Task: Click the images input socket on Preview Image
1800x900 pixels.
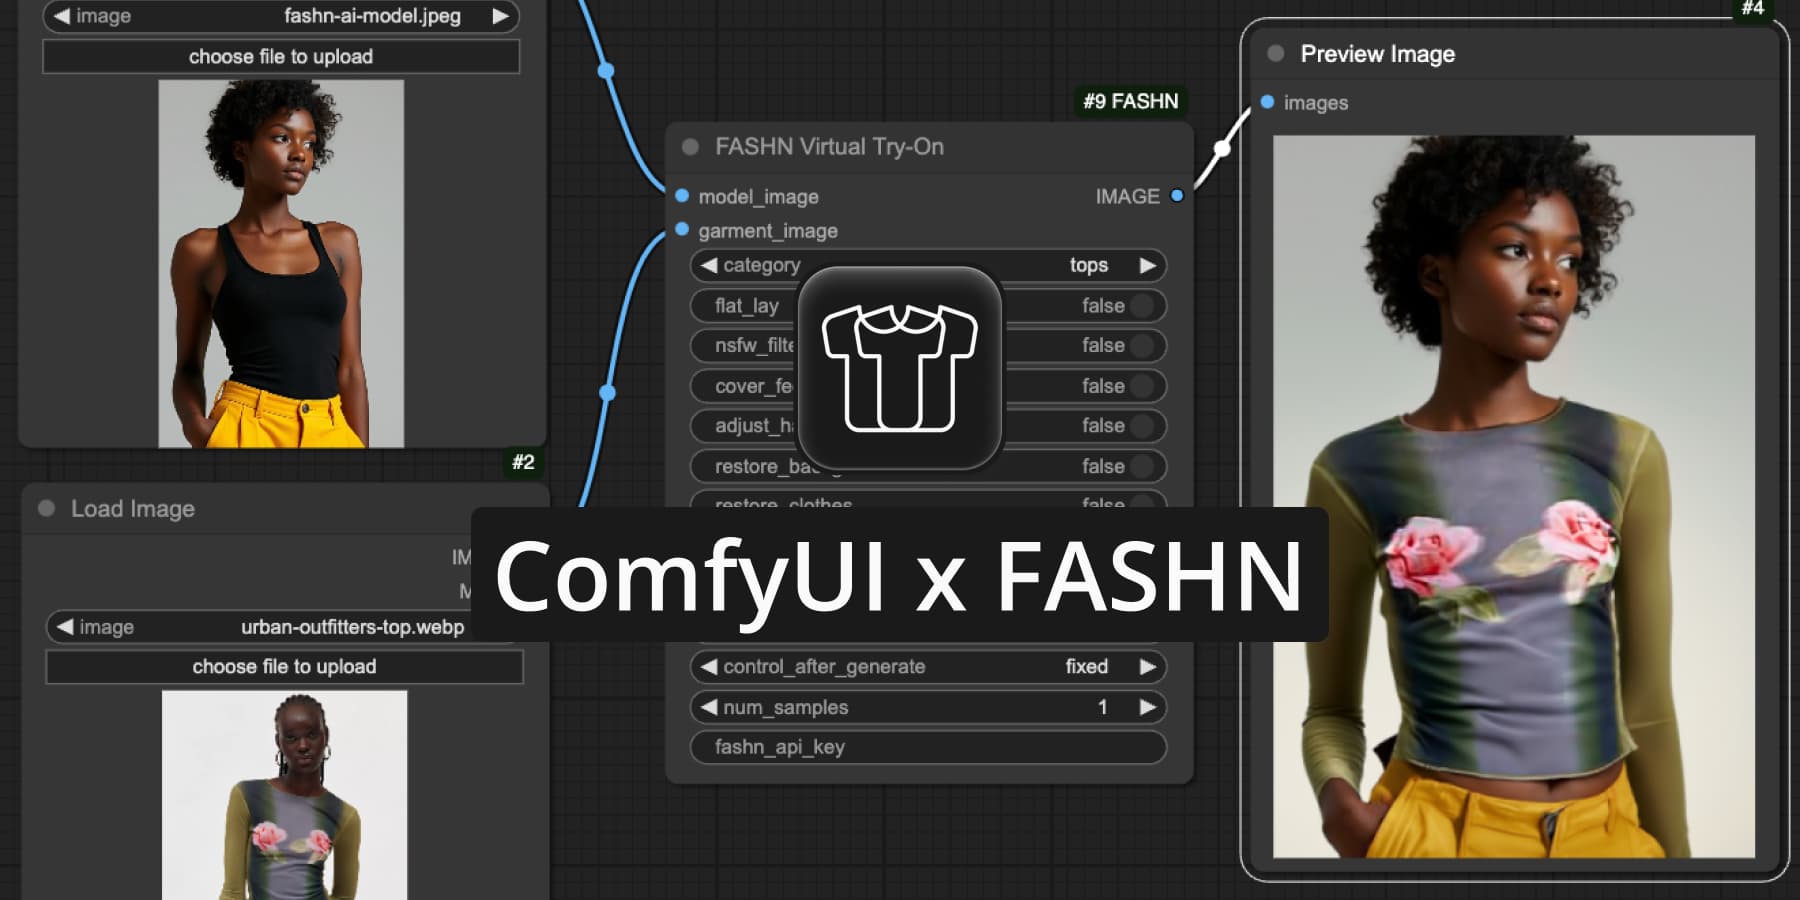Action: point(1266,102)
